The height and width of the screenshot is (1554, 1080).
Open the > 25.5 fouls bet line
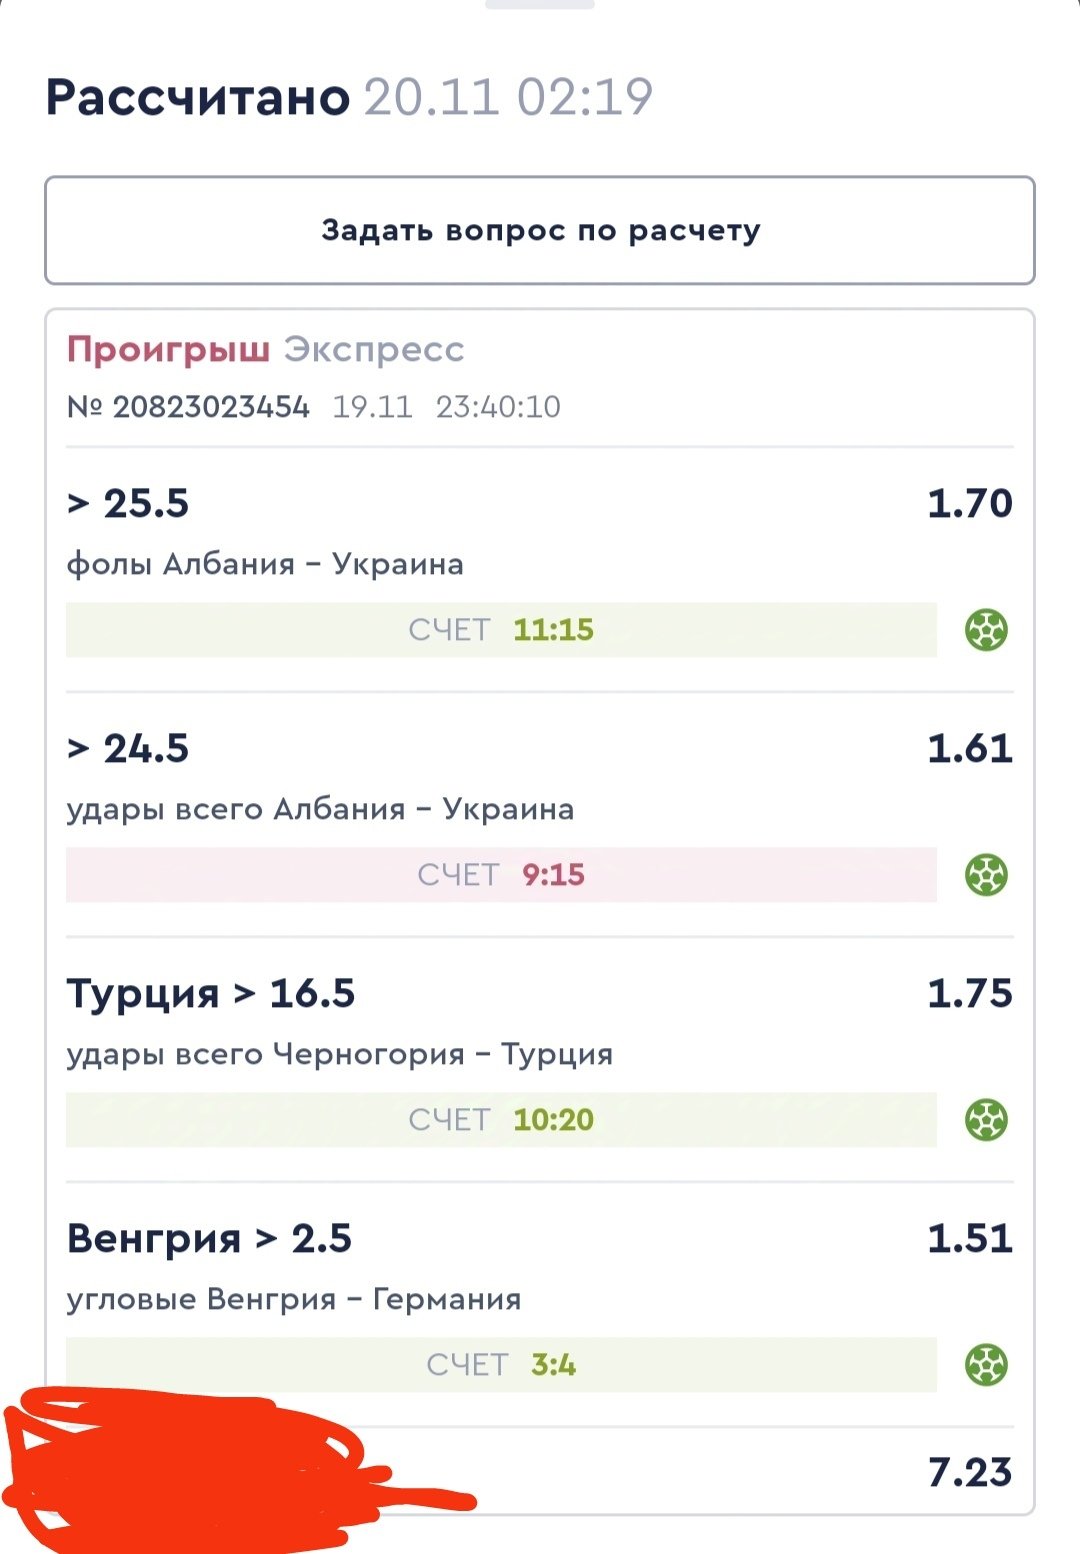coord(128,503)
